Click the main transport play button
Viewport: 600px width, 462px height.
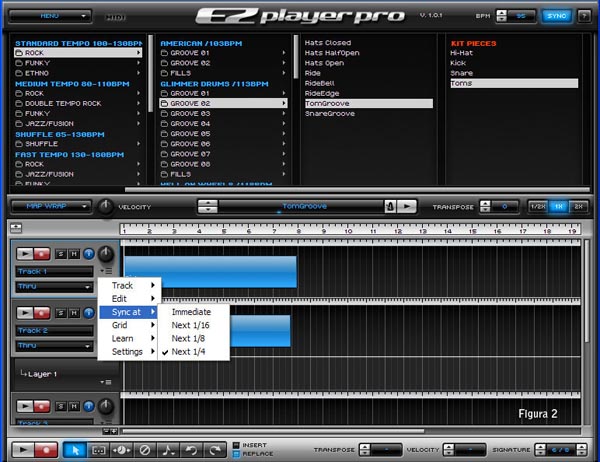(23, 450)
